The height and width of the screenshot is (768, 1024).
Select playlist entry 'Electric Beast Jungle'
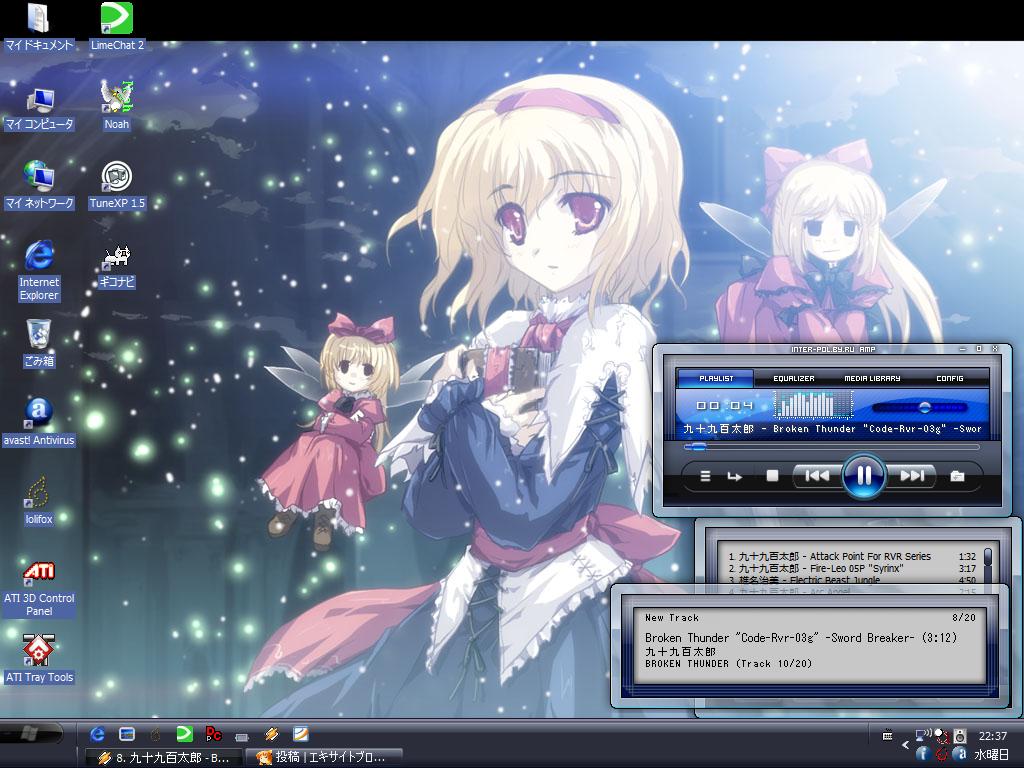(x=852, y=580)
